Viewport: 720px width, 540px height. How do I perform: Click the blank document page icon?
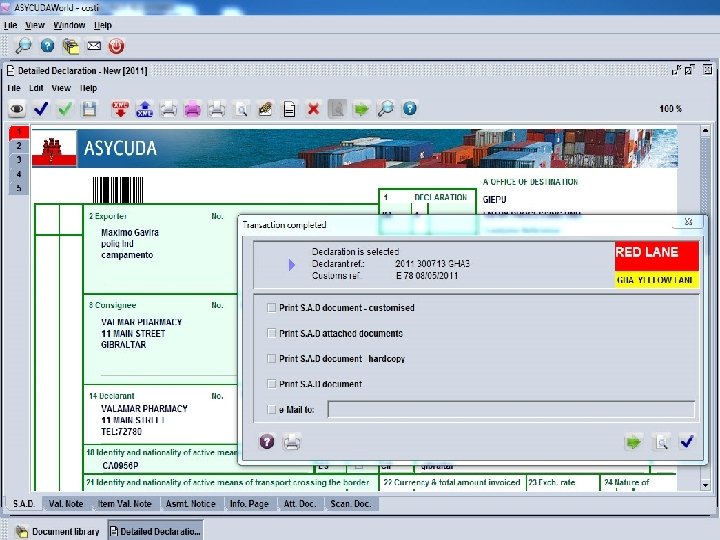(x=289, y=109)
